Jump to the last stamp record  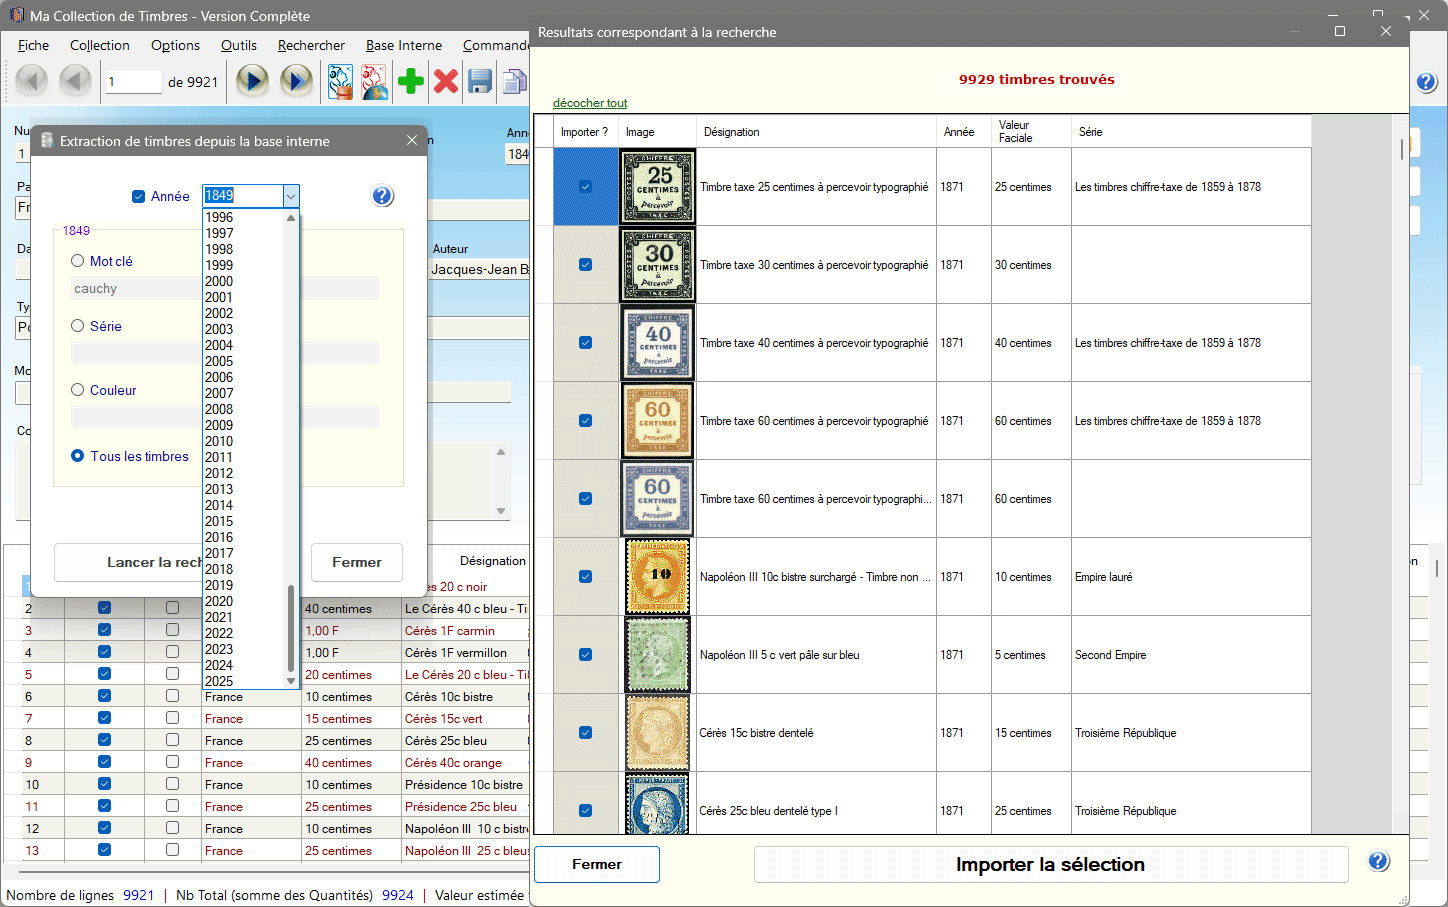tap(296, 81)
